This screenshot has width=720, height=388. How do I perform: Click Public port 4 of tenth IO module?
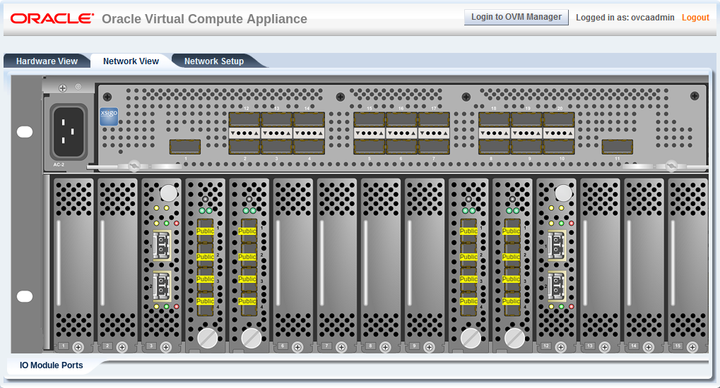[469, 301]
